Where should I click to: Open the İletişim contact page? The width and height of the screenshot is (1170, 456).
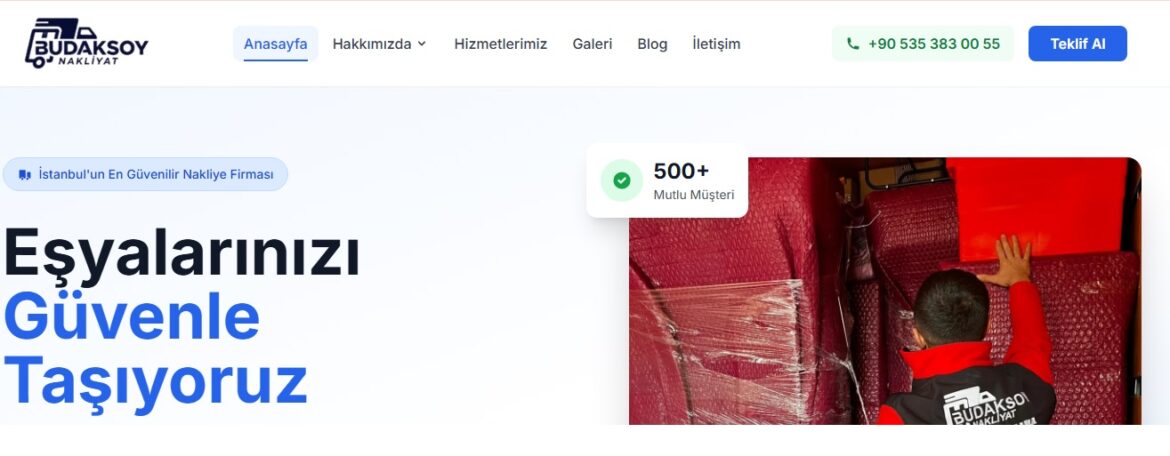(716, 44)
